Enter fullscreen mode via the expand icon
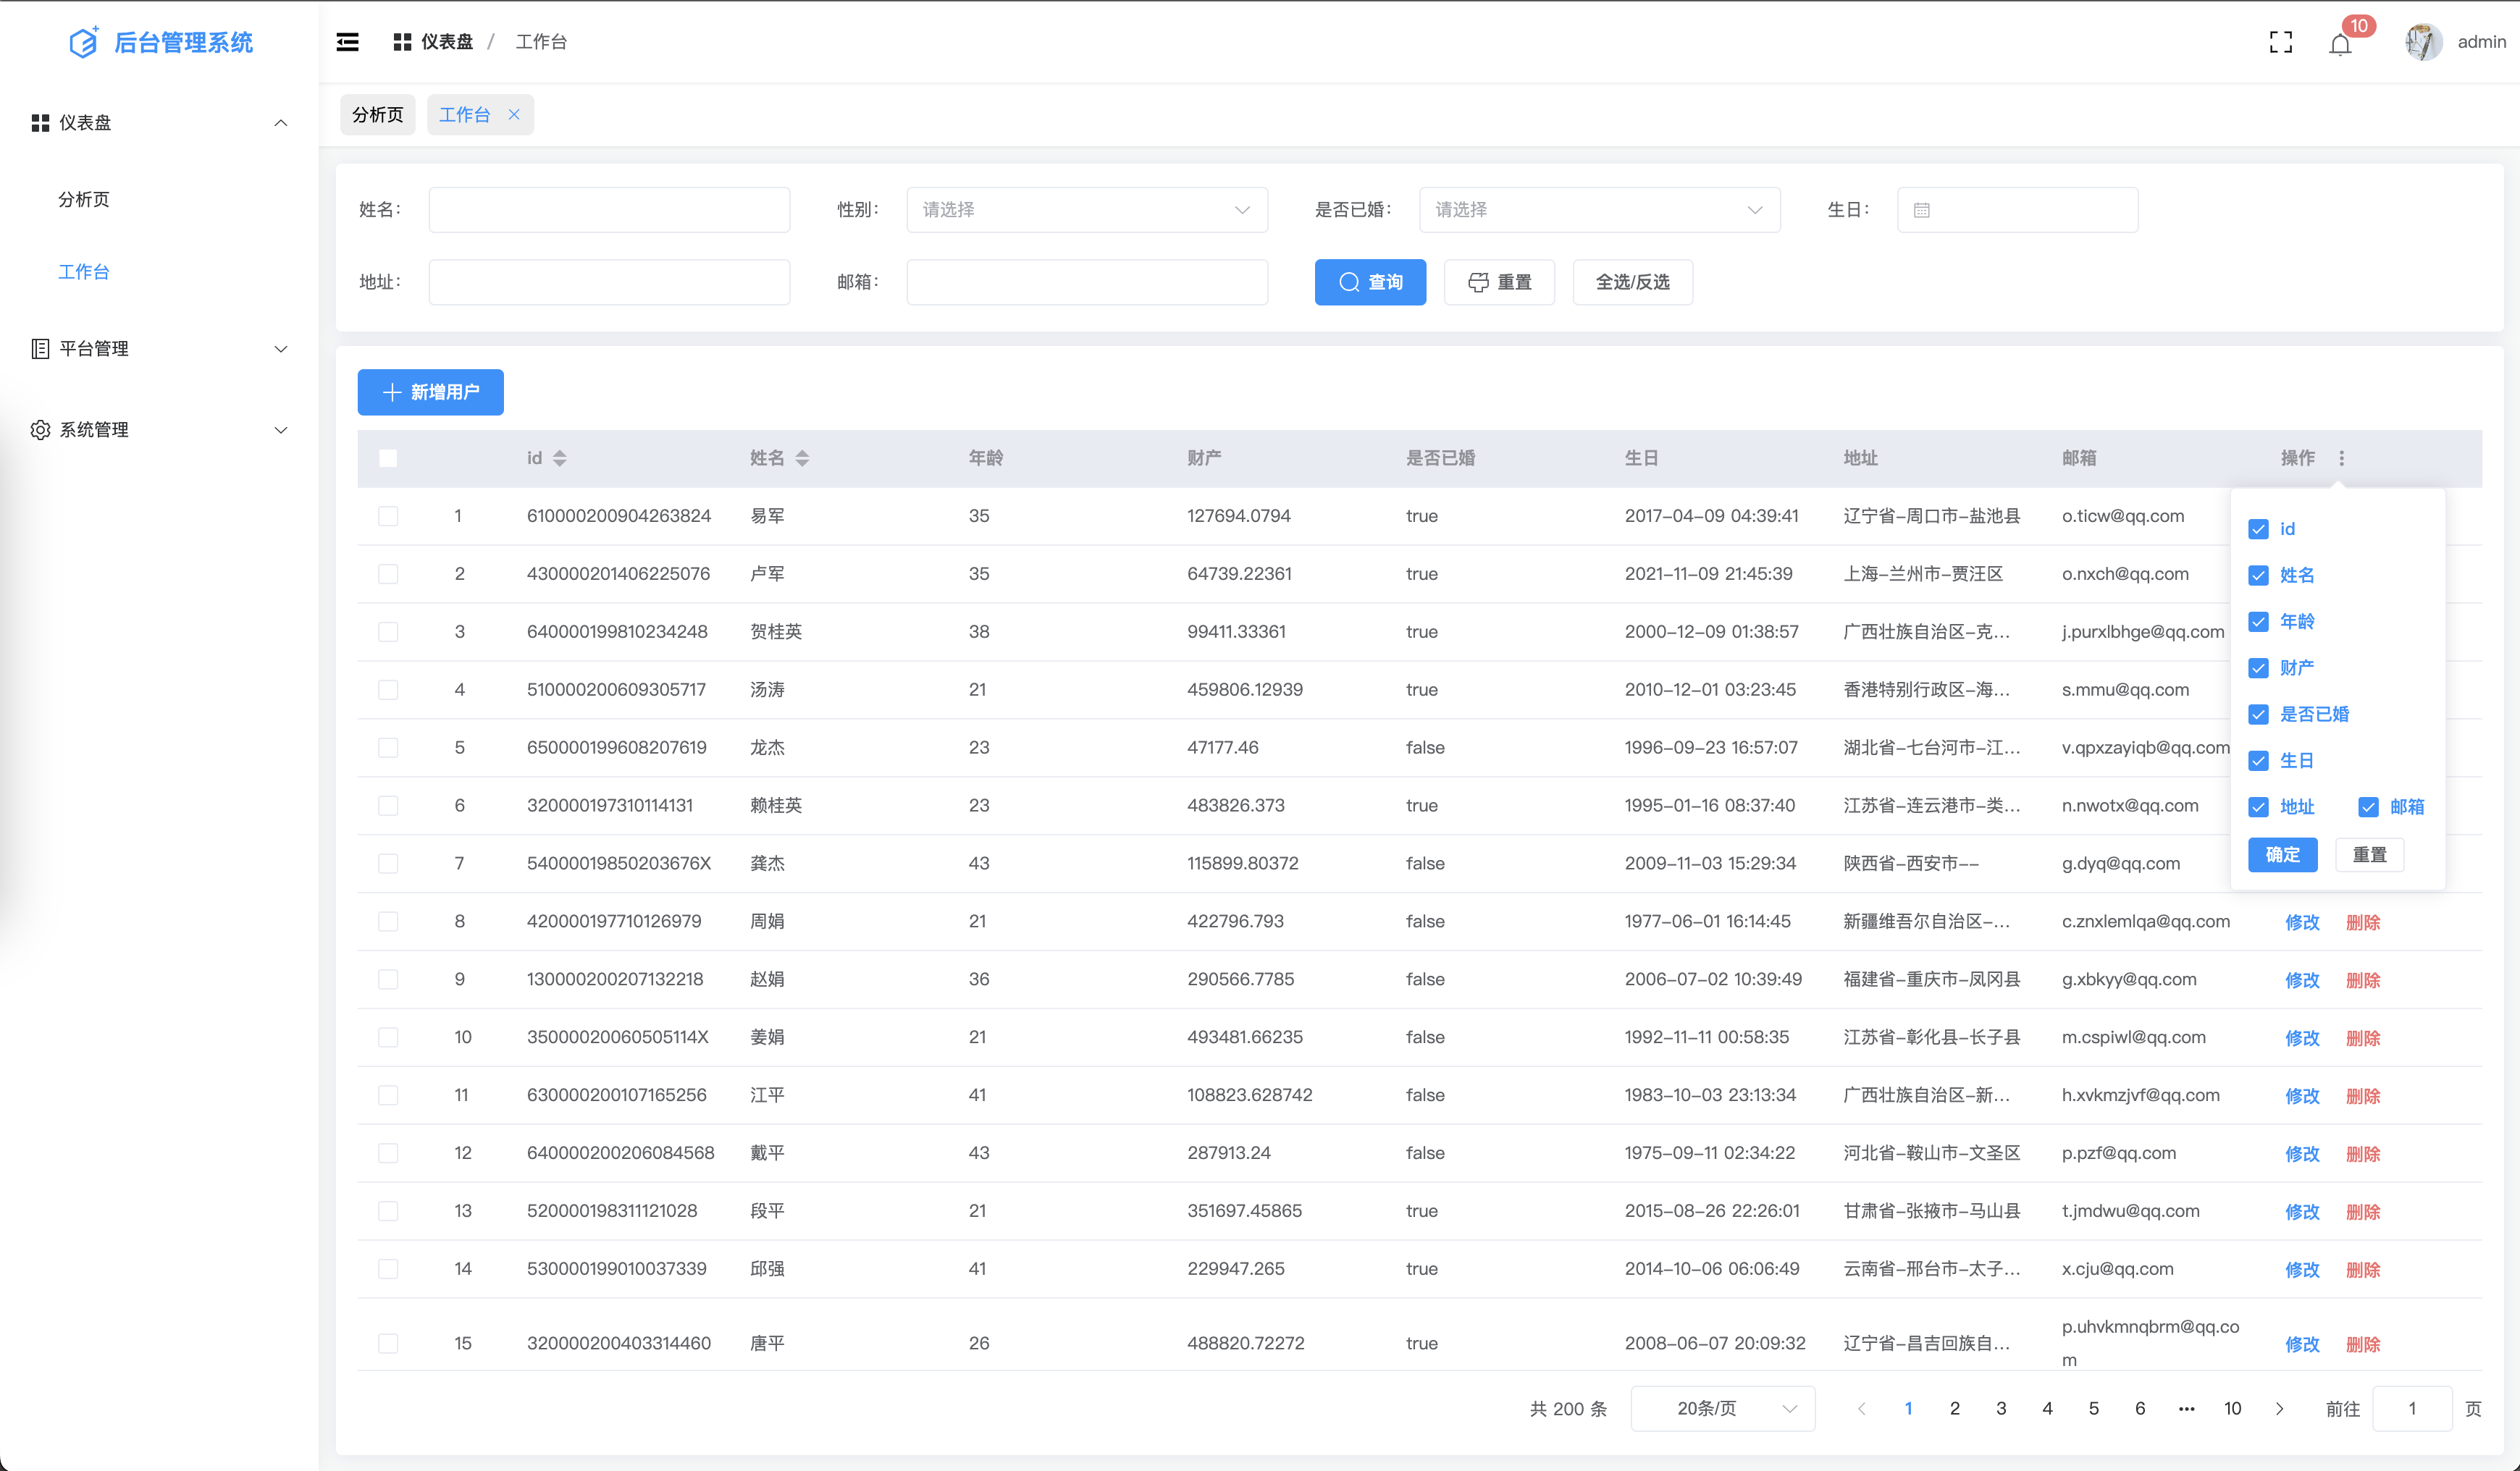The image size is (2520, 1471). tap(2280, 42)
